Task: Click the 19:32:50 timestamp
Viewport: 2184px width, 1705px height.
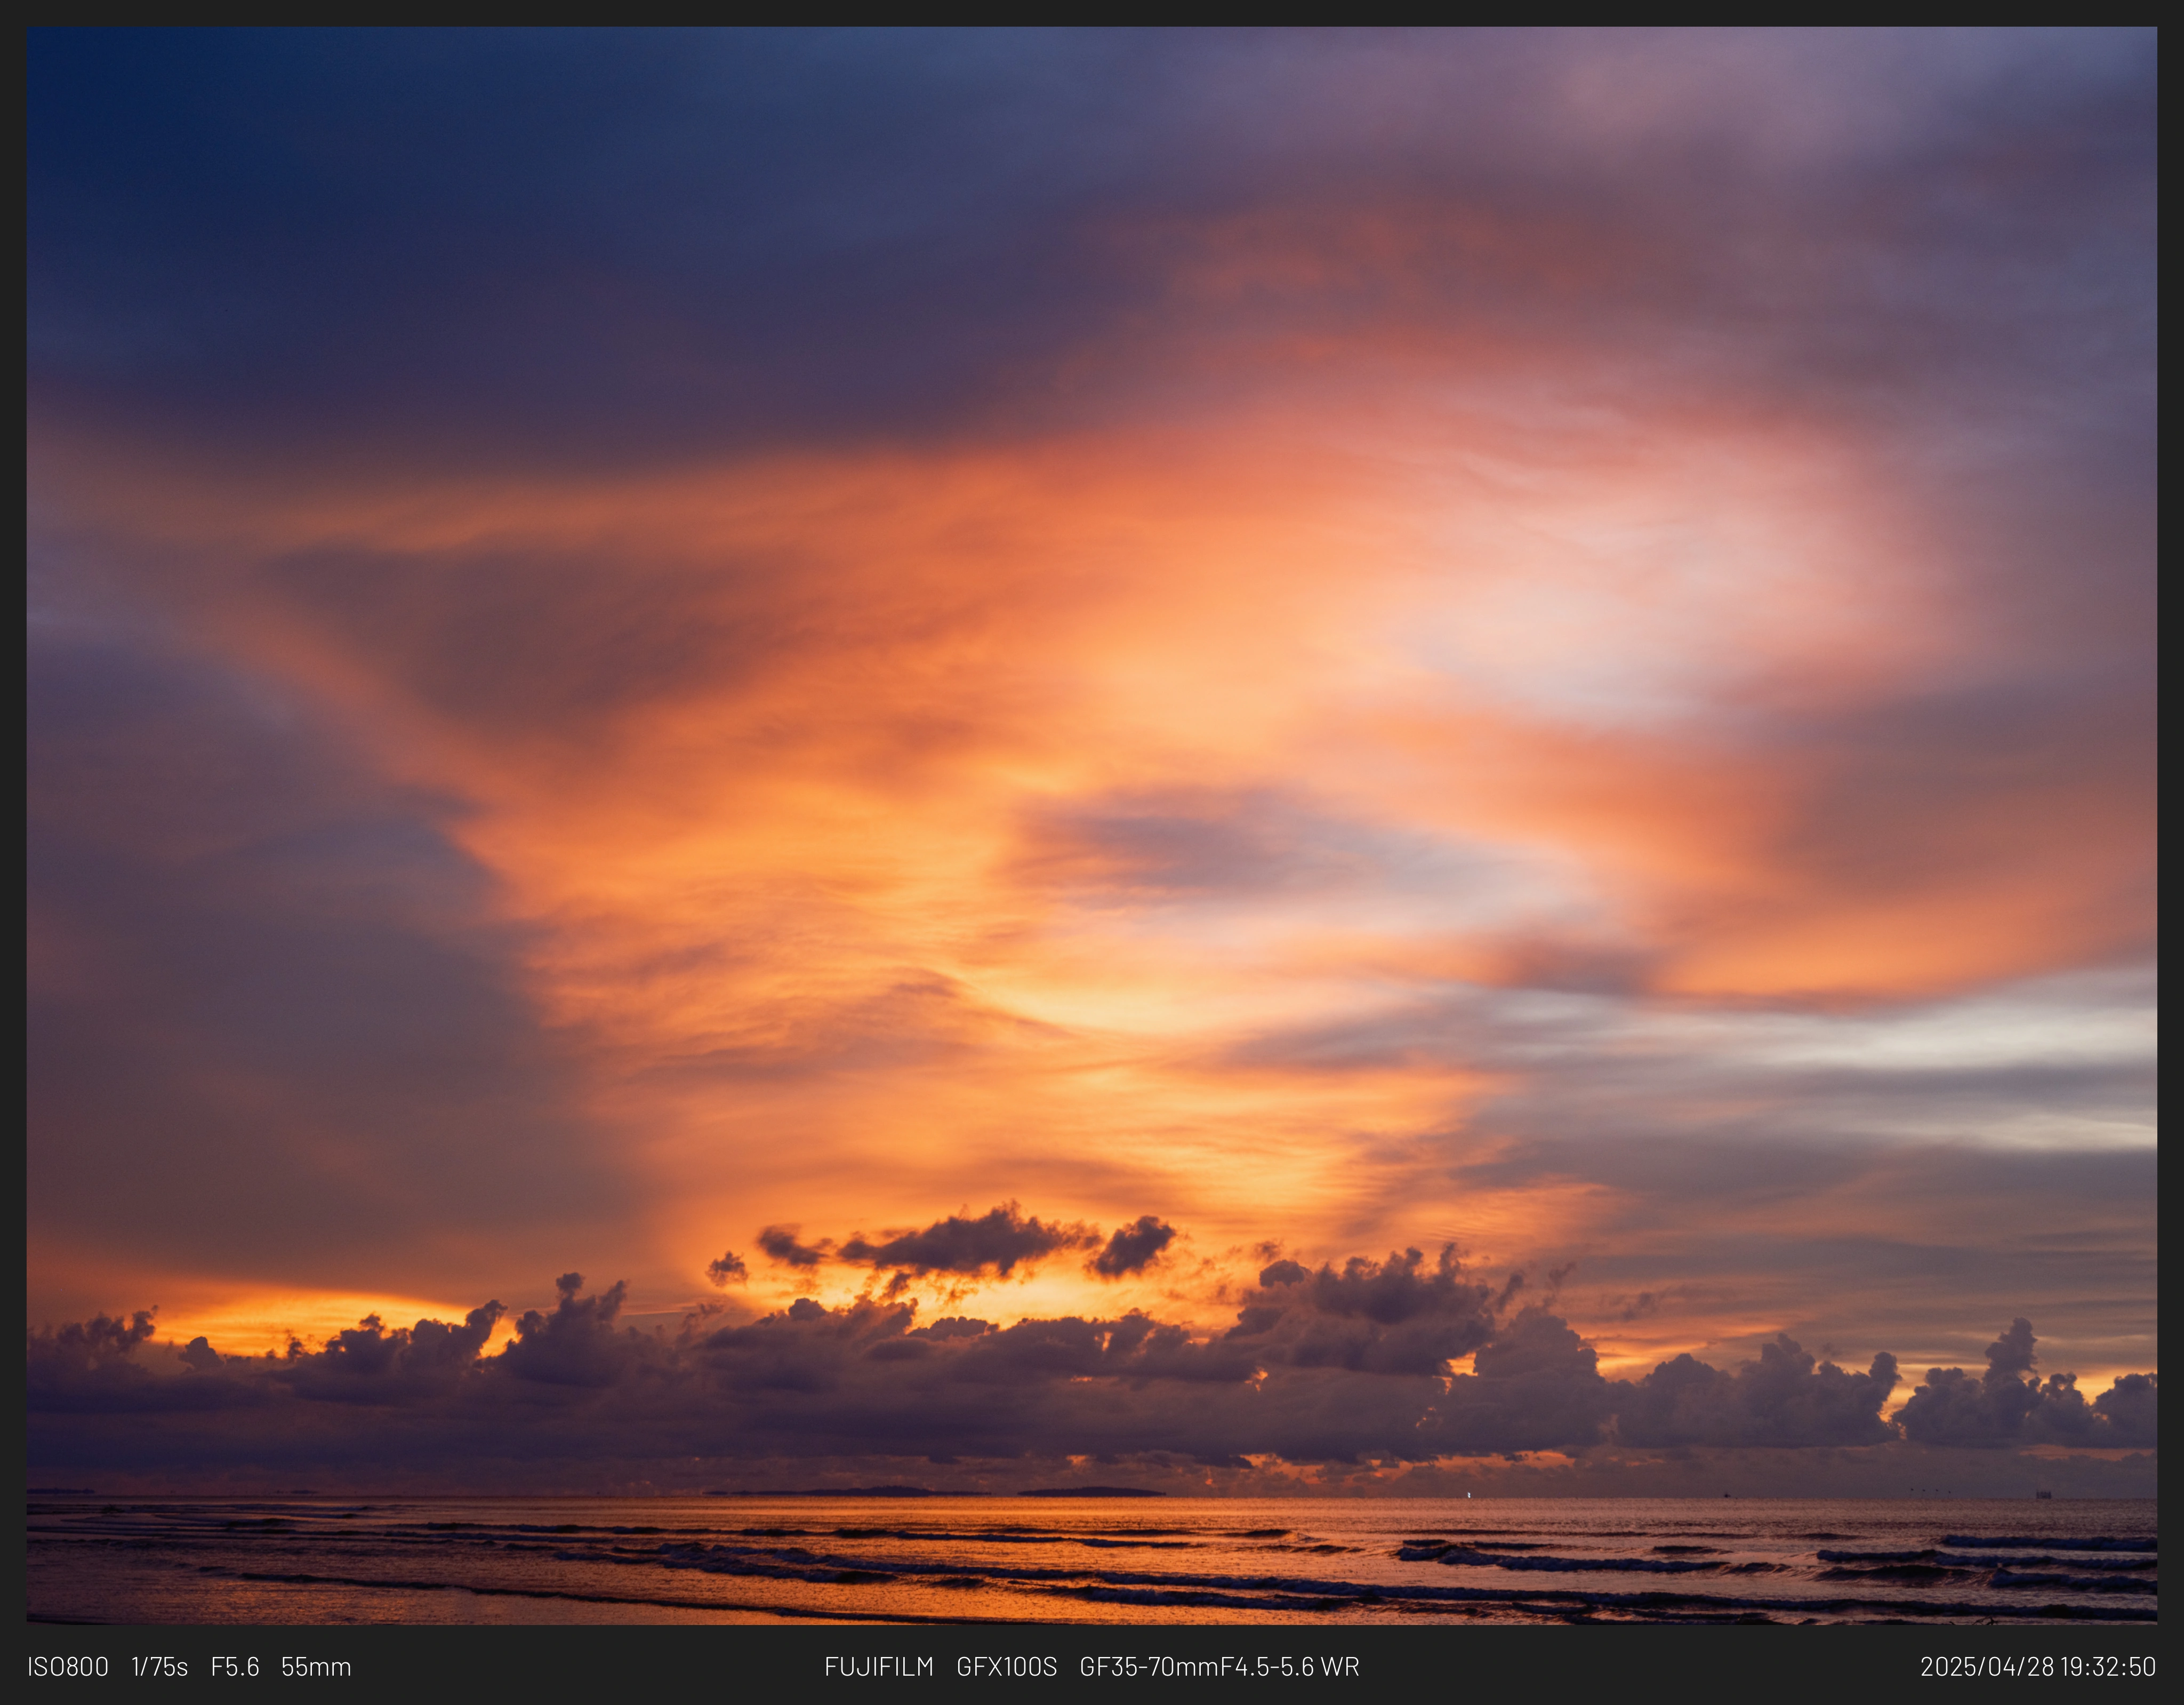Action: point(2107,1667)
